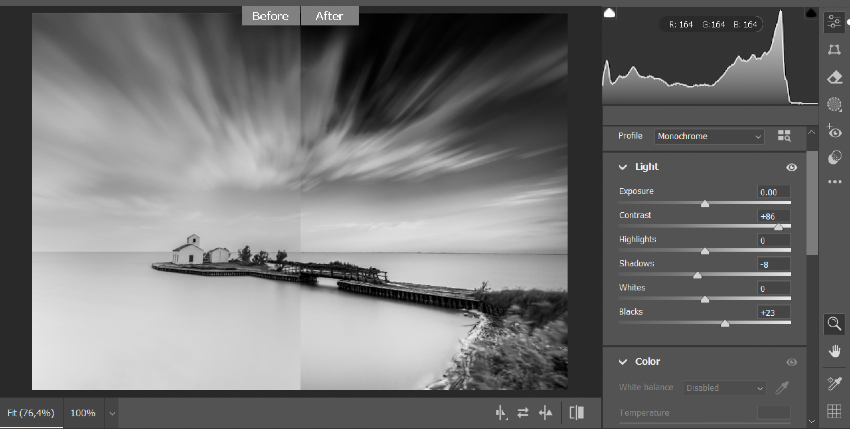Select the Zoom magnifier tool
This screenshot has height=429, width=850.
click(834, 324)
